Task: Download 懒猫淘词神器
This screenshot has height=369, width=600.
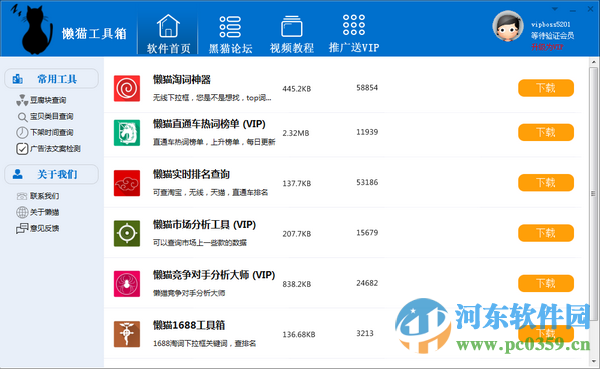Action: tap(546, 88)
